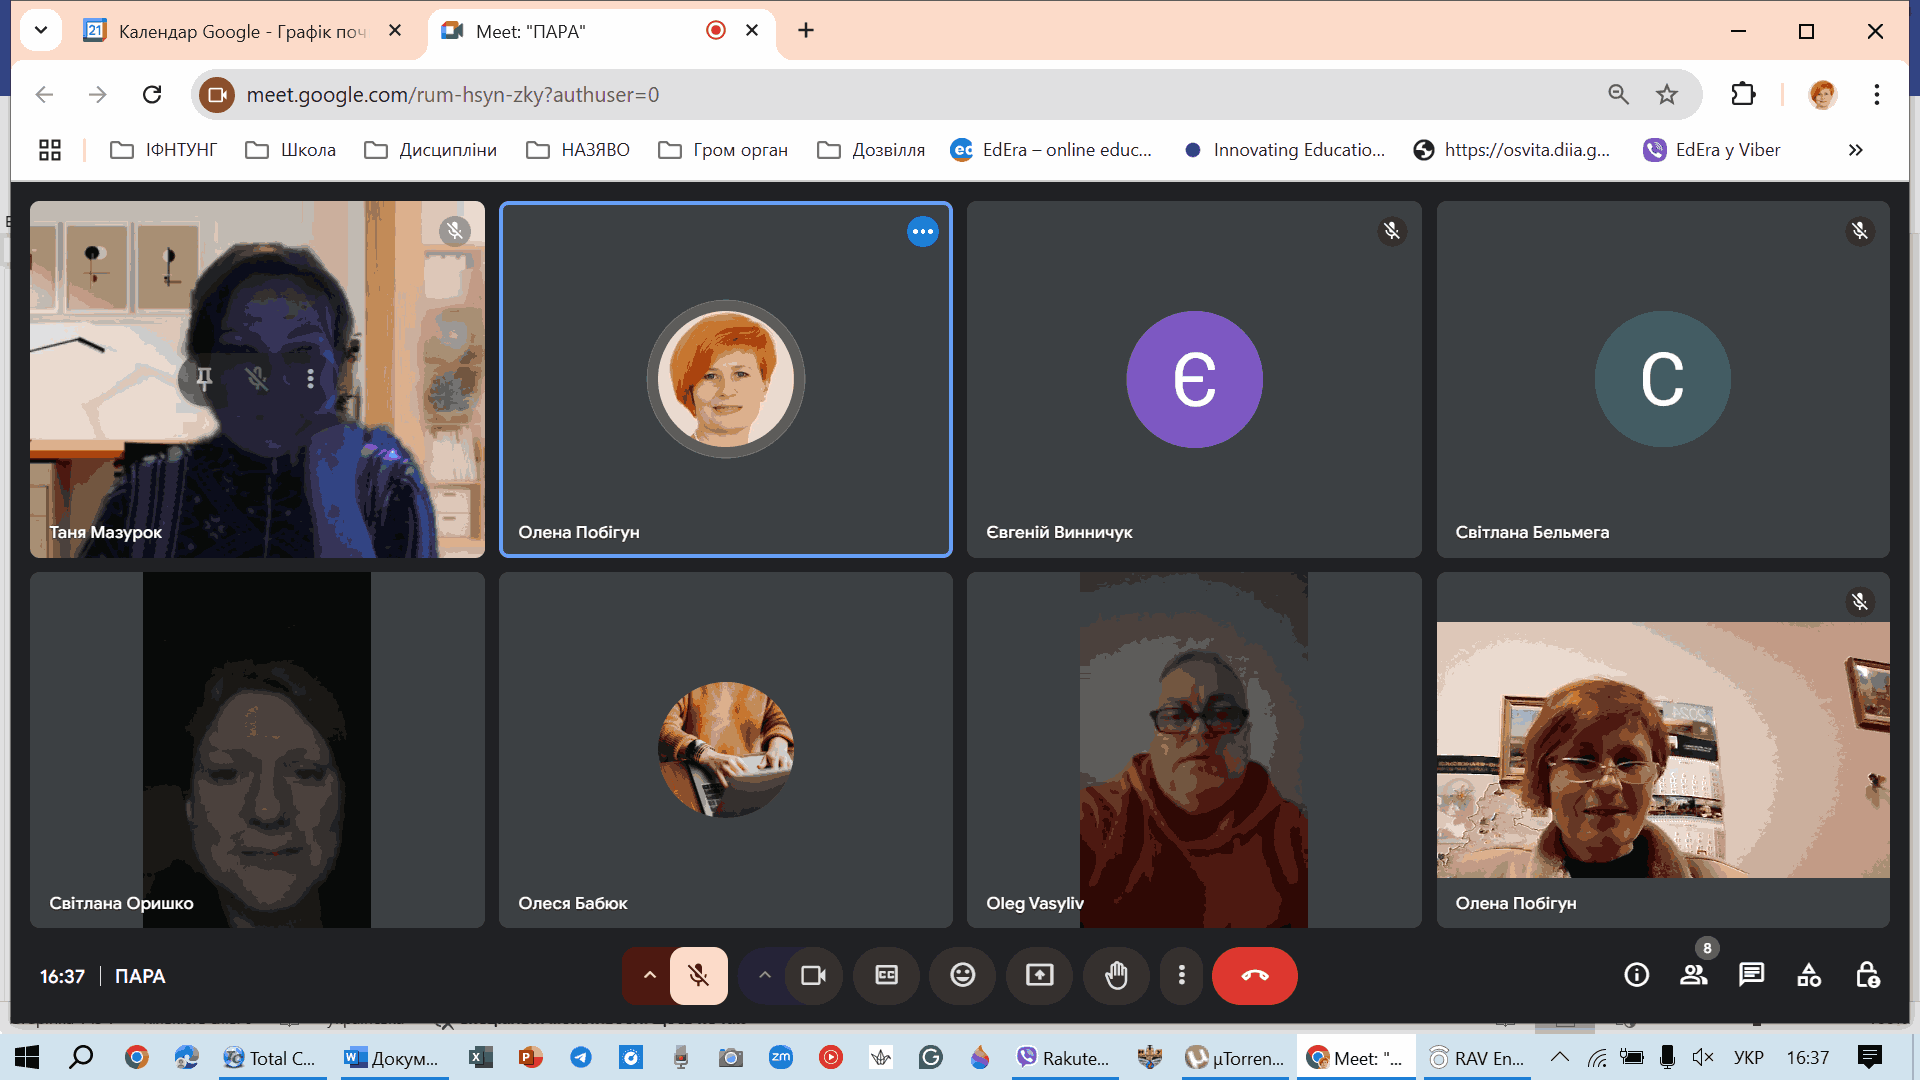1920x1080 pixels.
Task: Expand video settings arrow
Action: [764, 975]
